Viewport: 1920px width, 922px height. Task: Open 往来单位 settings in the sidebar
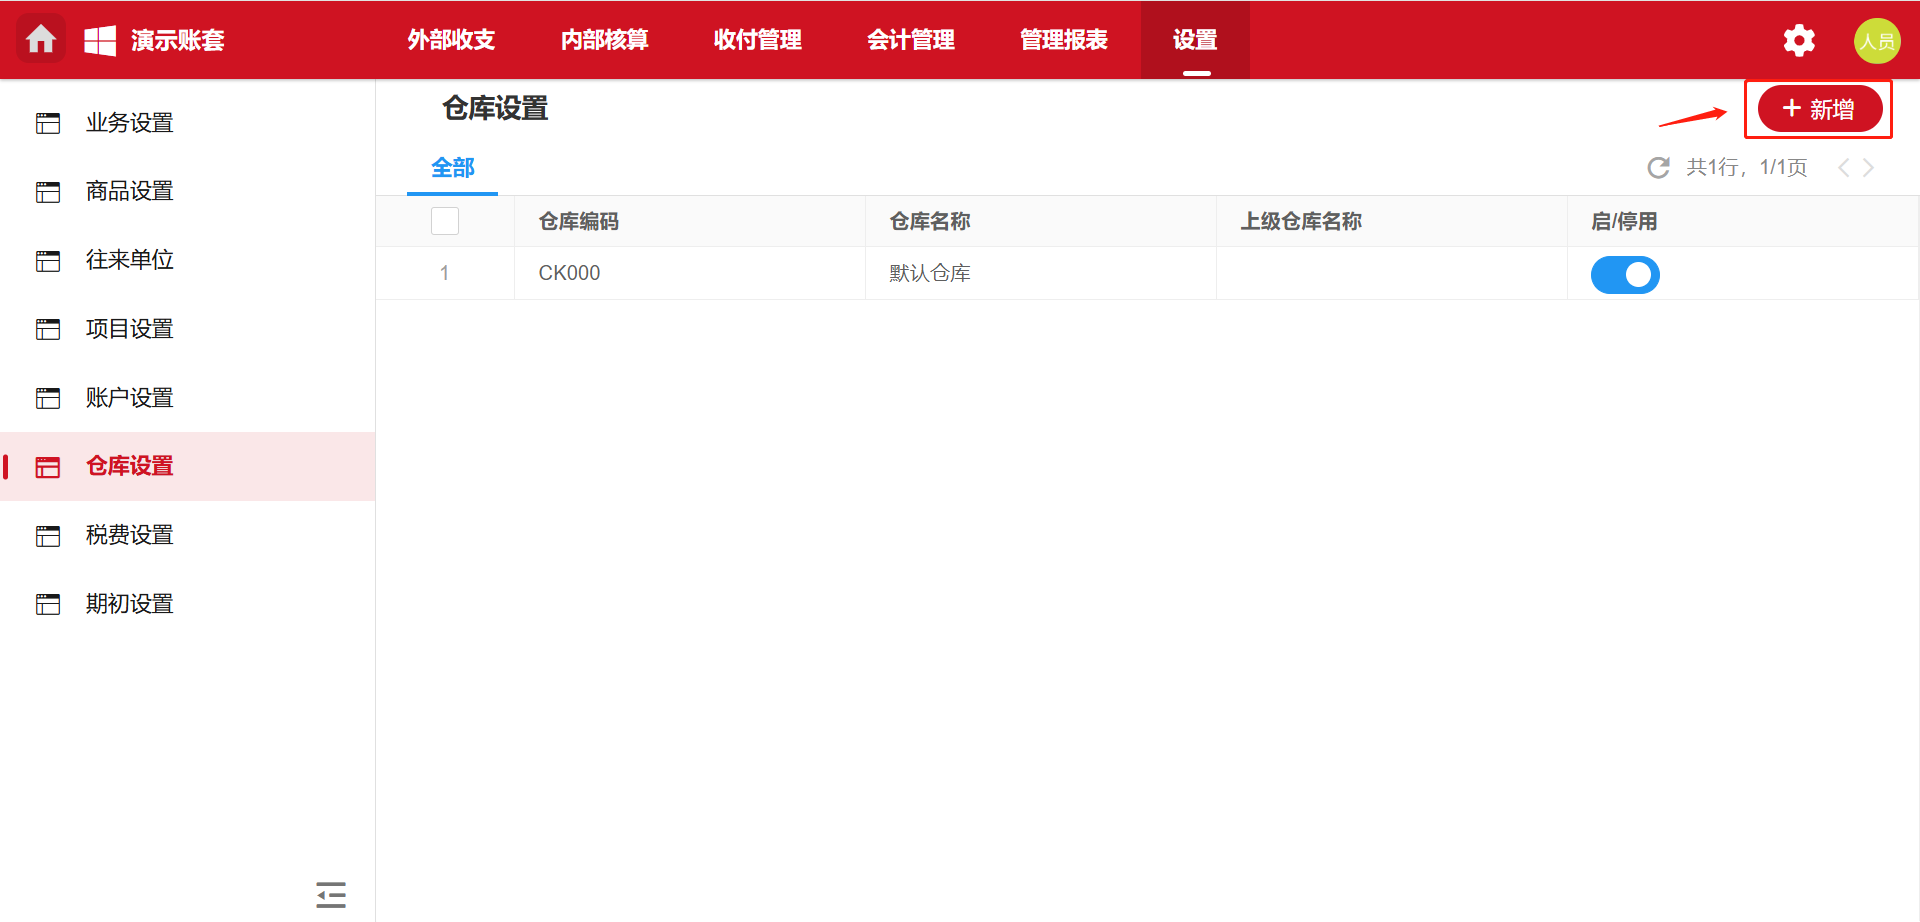(128, 260)
